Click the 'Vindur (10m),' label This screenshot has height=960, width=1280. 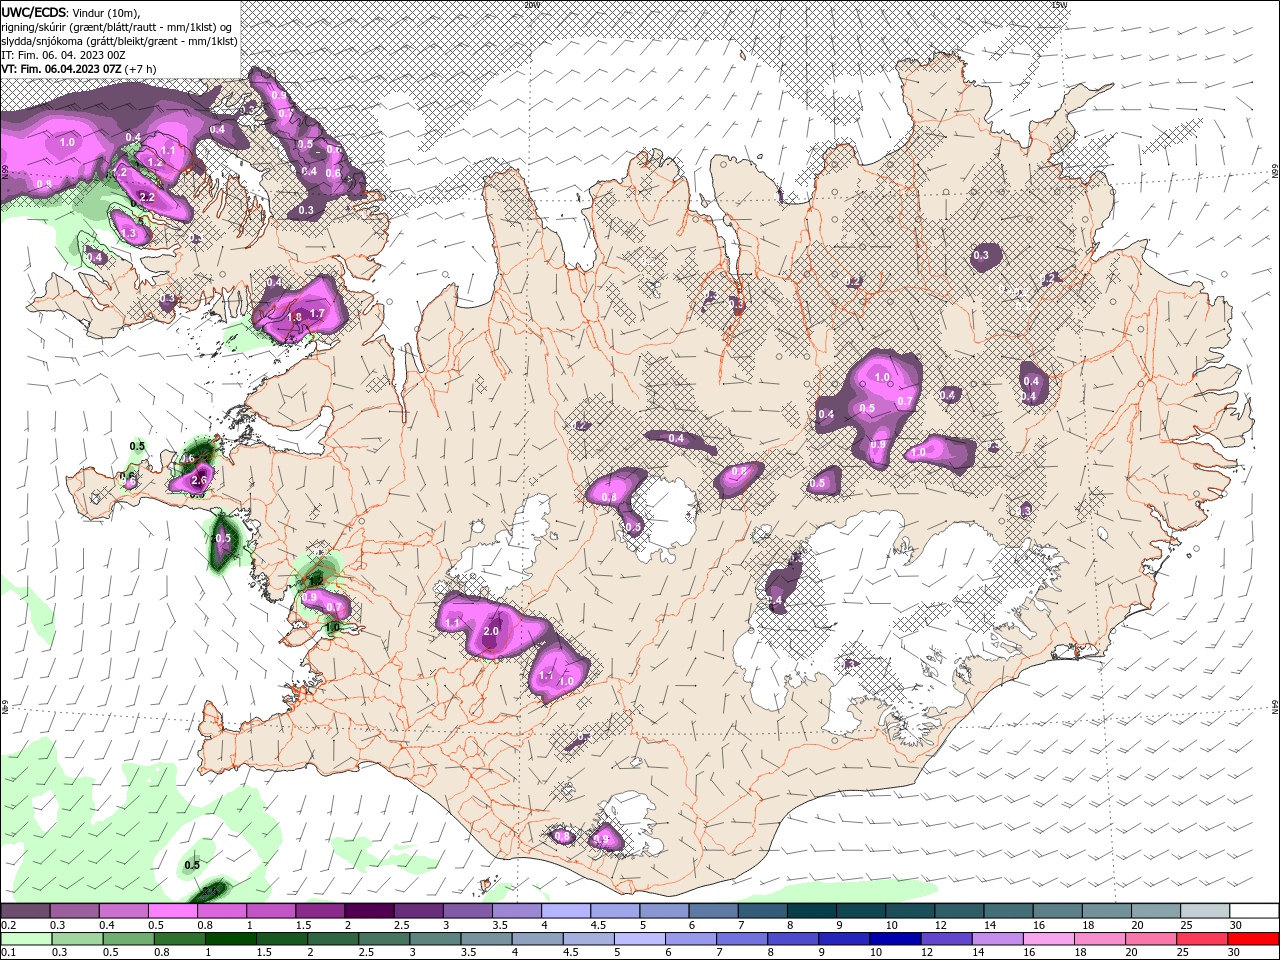(x=108, y=12)
